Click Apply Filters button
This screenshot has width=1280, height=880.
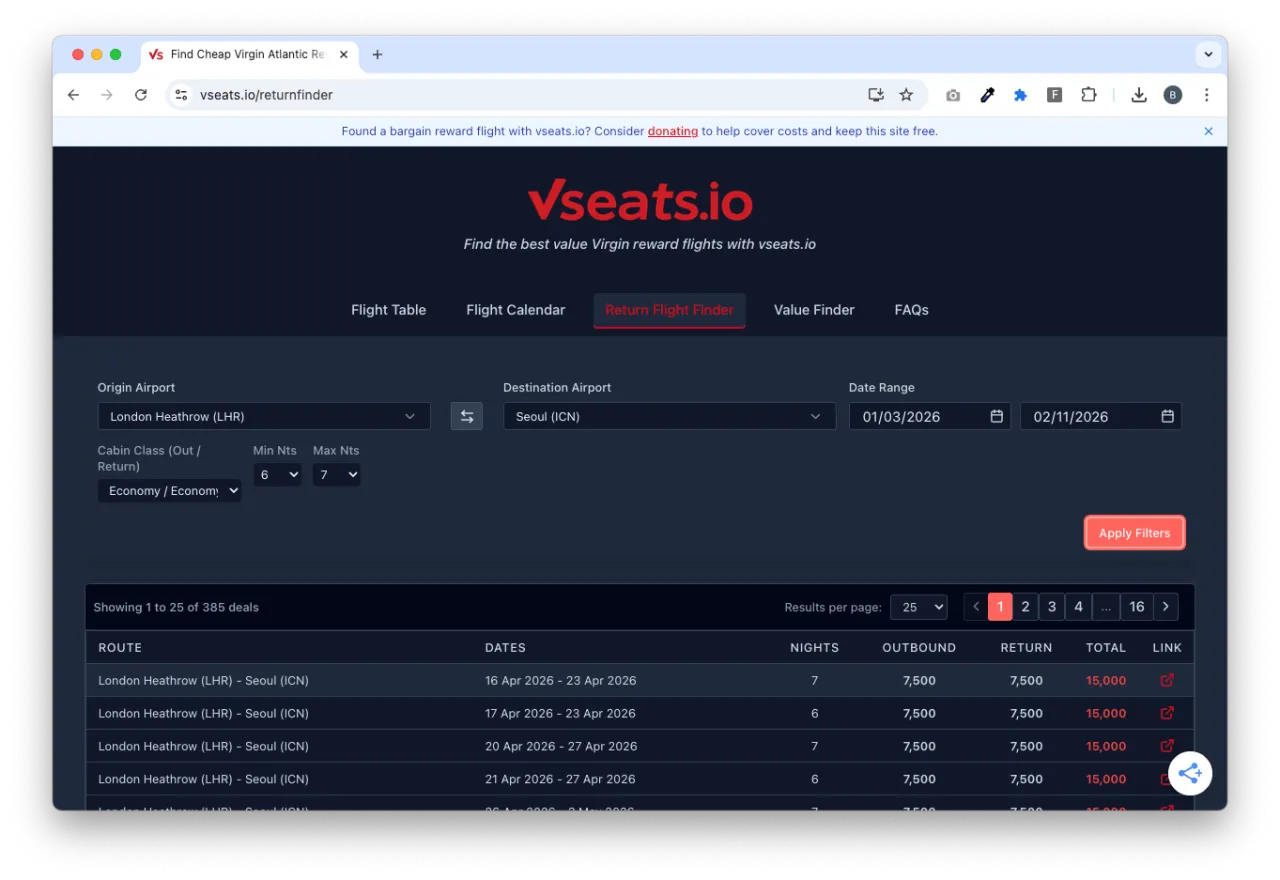pos(1134,533)
